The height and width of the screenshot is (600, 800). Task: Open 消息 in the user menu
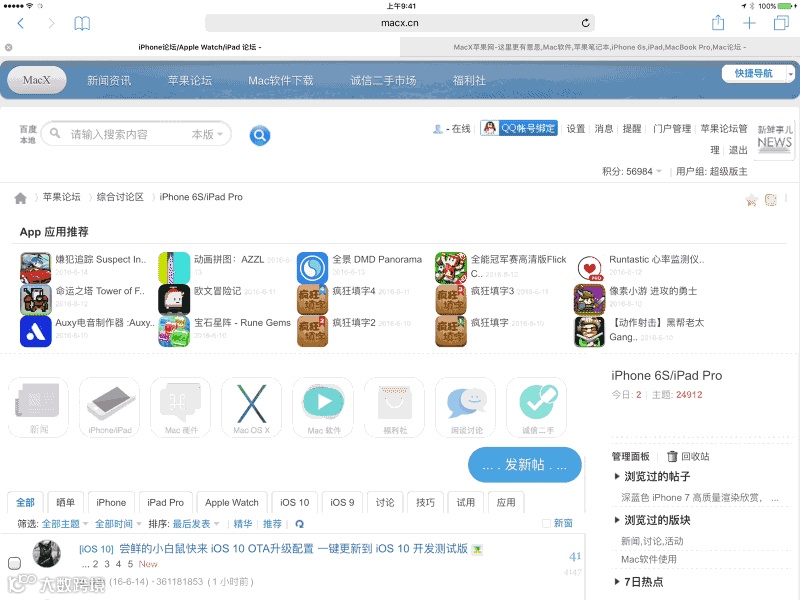coord(604,129)
